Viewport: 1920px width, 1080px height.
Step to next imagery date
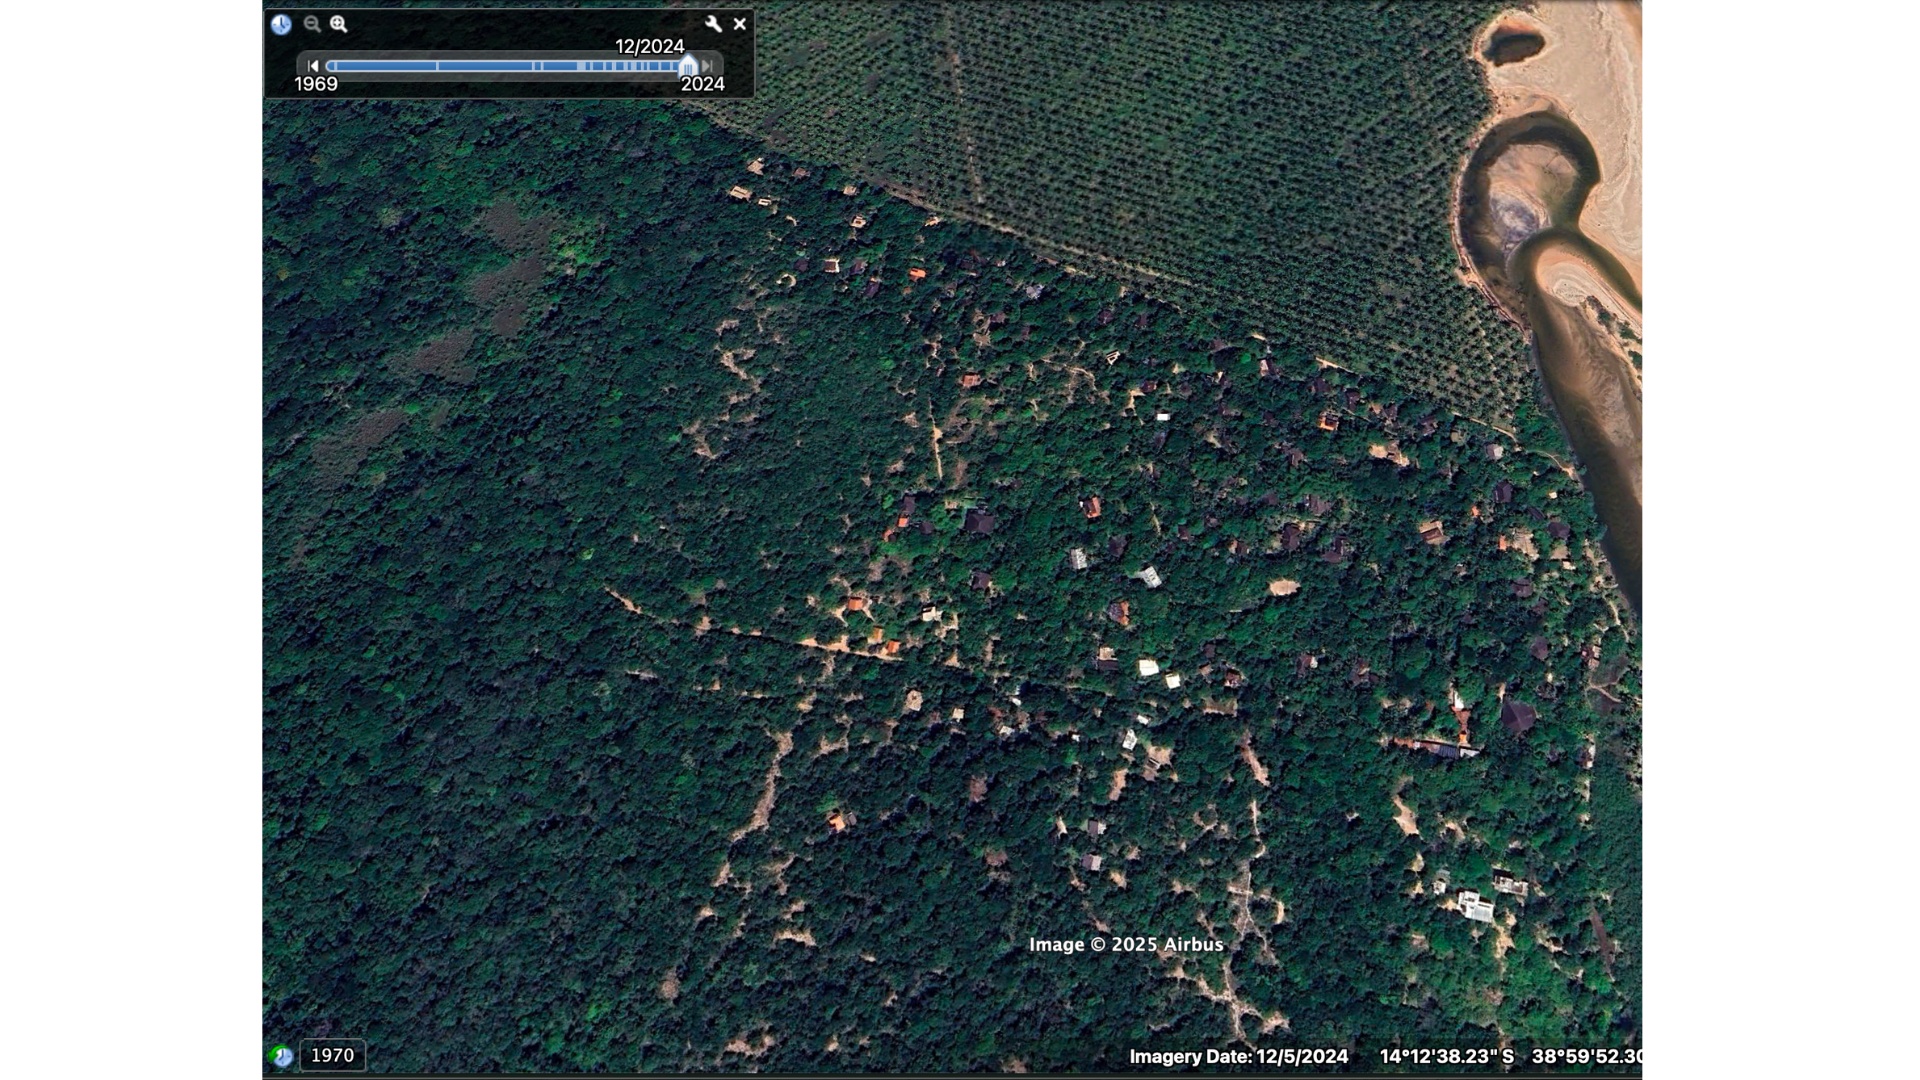[x=707, y=66]
